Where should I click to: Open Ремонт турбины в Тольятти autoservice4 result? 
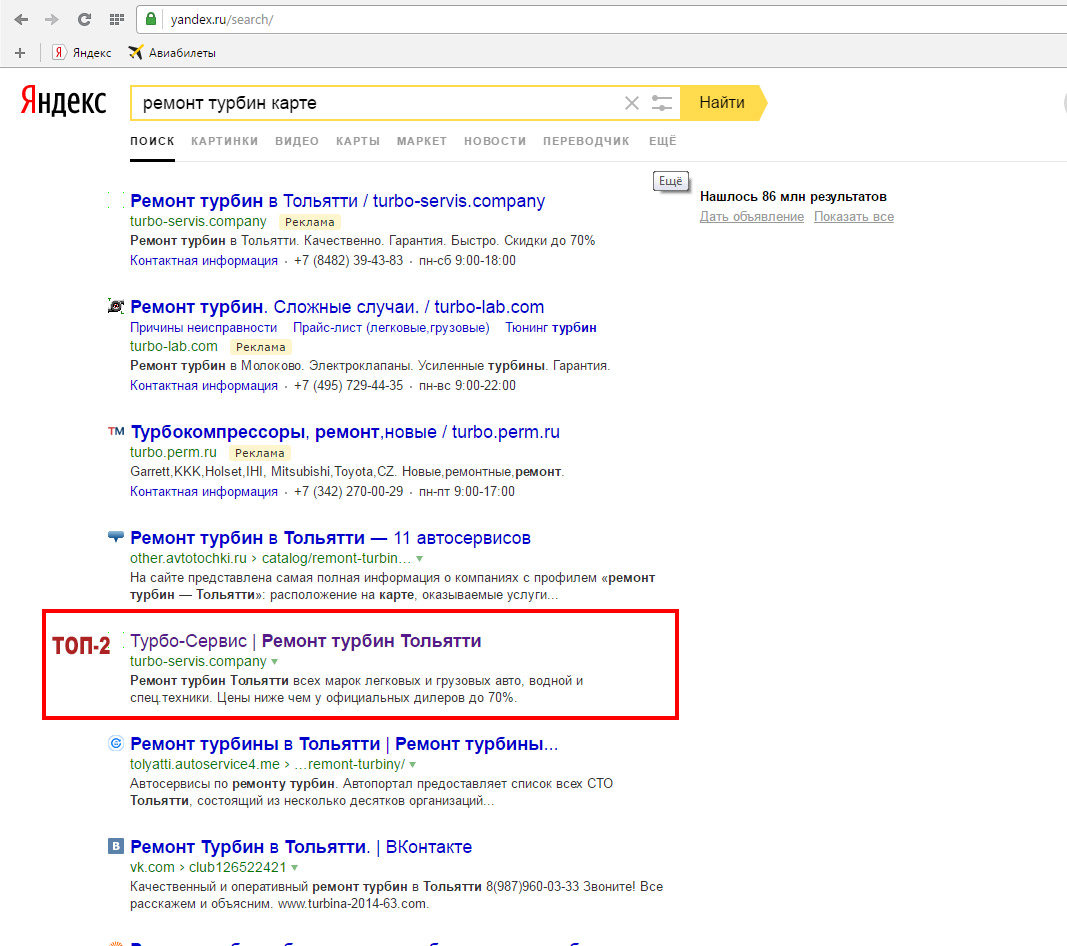(x=344, y=744)
